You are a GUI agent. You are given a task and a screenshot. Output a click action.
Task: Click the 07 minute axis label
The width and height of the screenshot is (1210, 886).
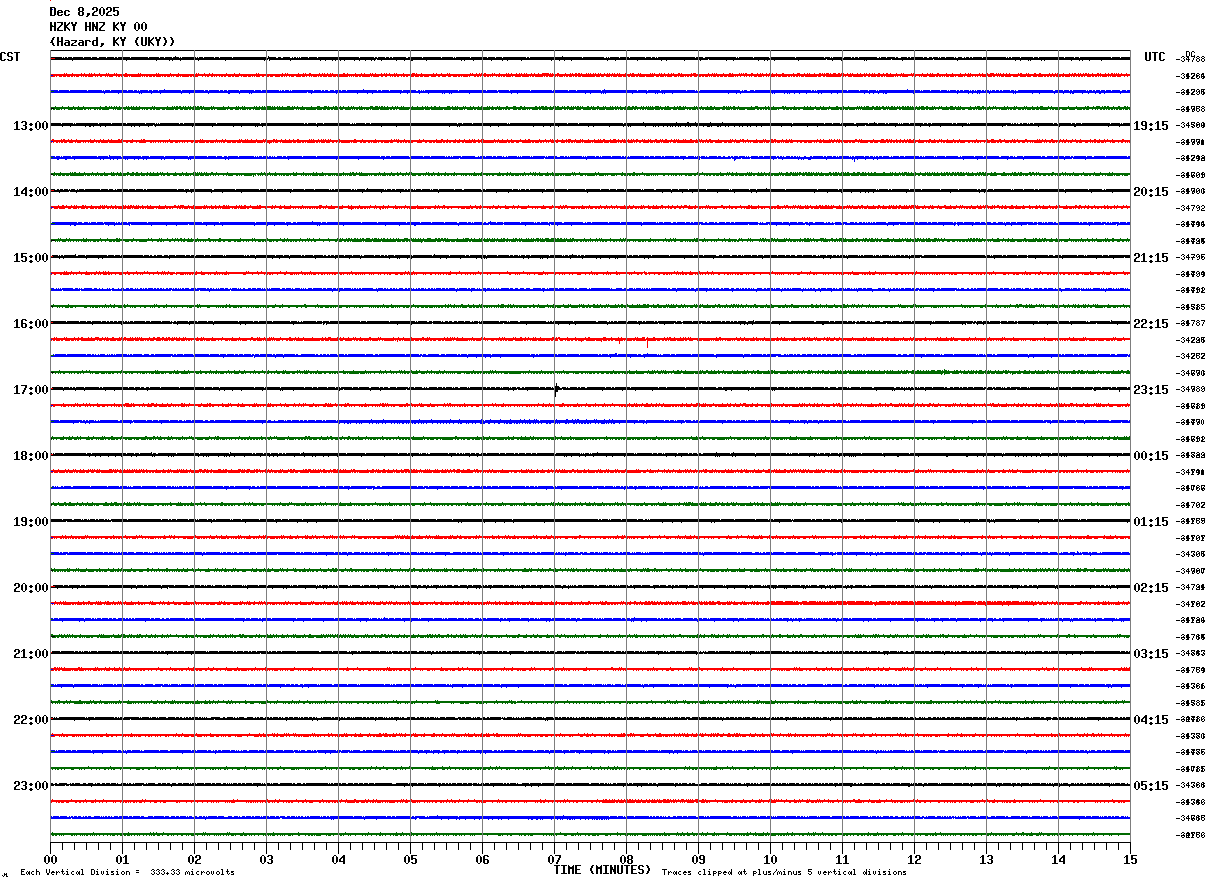(554, 859)
